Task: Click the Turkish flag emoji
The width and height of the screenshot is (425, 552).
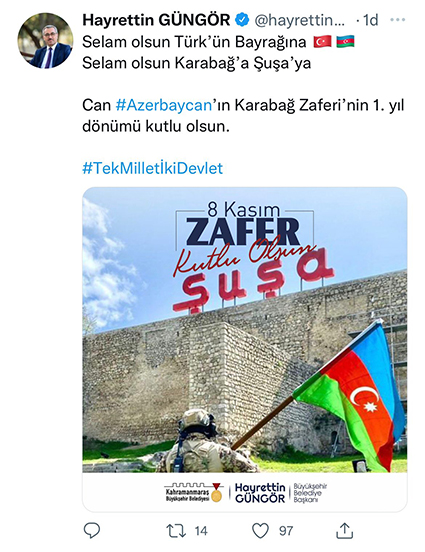Action: (x=323, y=42)
